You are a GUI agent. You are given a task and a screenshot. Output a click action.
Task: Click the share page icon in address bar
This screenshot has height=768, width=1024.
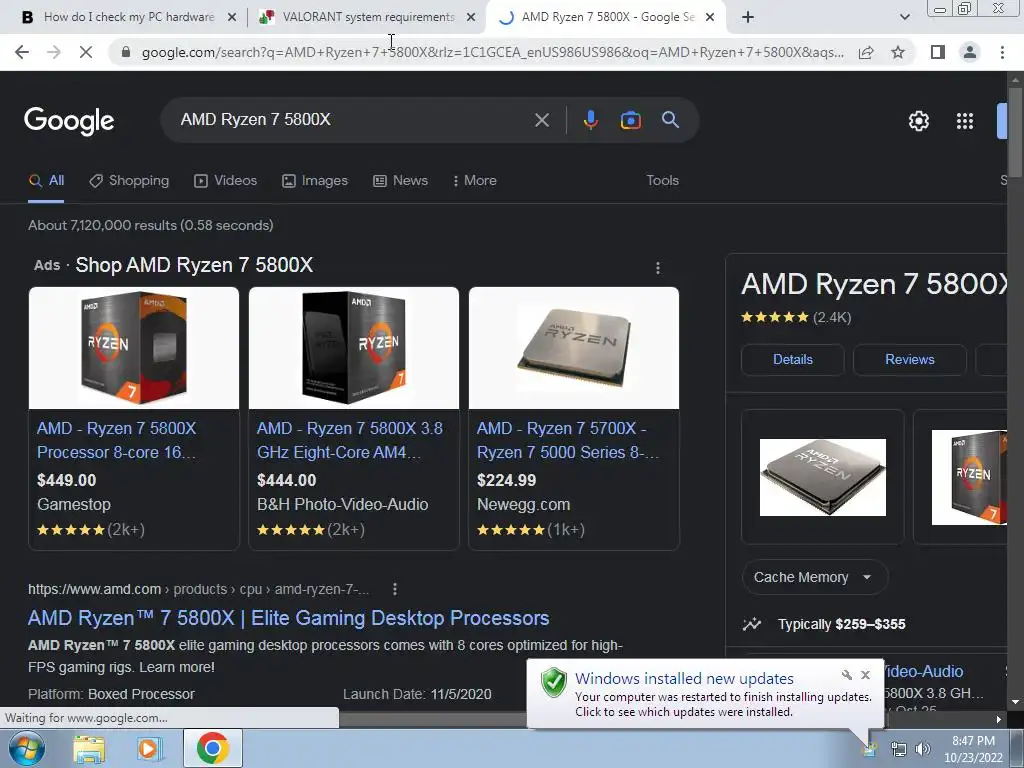(866, 52)
